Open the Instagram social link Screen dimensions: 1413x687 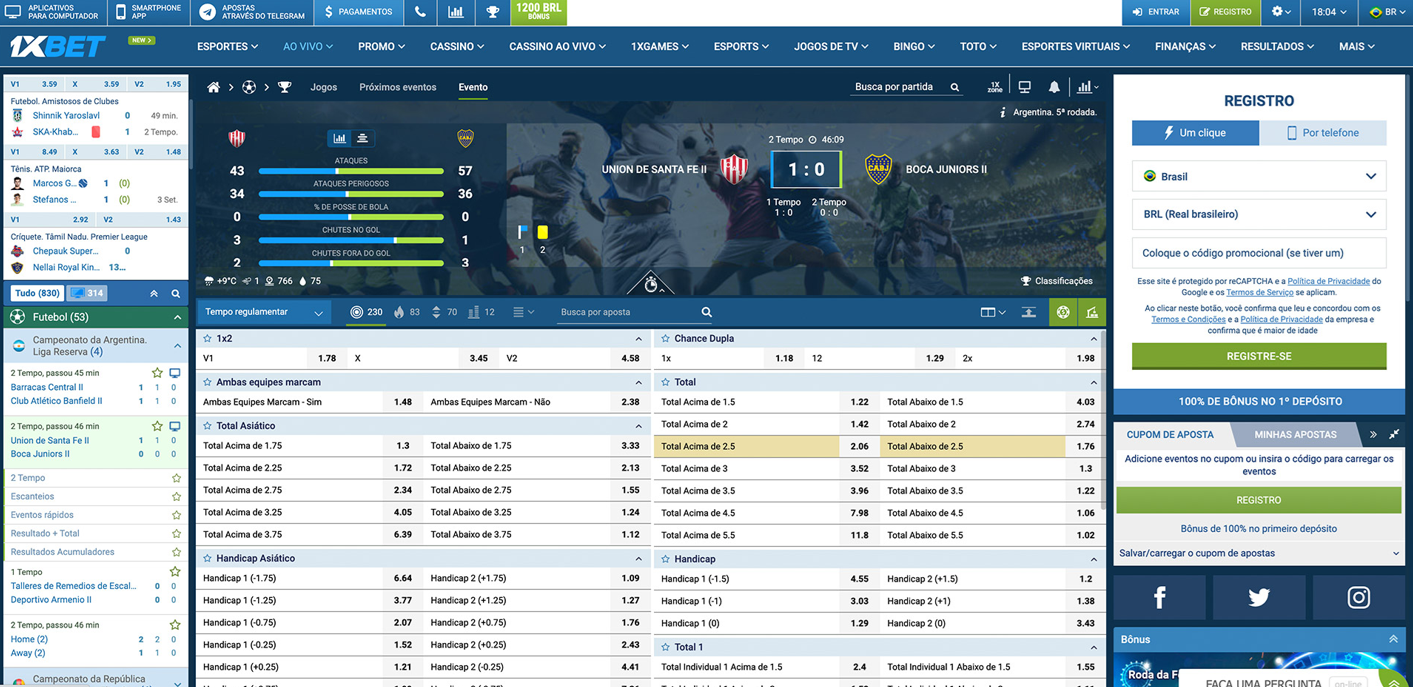[1358, 598]
